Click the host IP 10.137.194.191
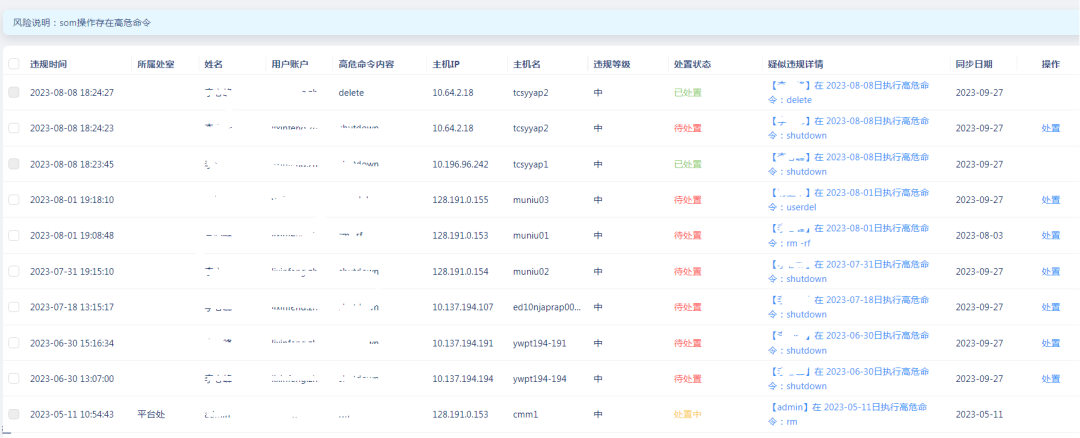This screenshot has width=1080, height=438. click(x=463, y=343)
